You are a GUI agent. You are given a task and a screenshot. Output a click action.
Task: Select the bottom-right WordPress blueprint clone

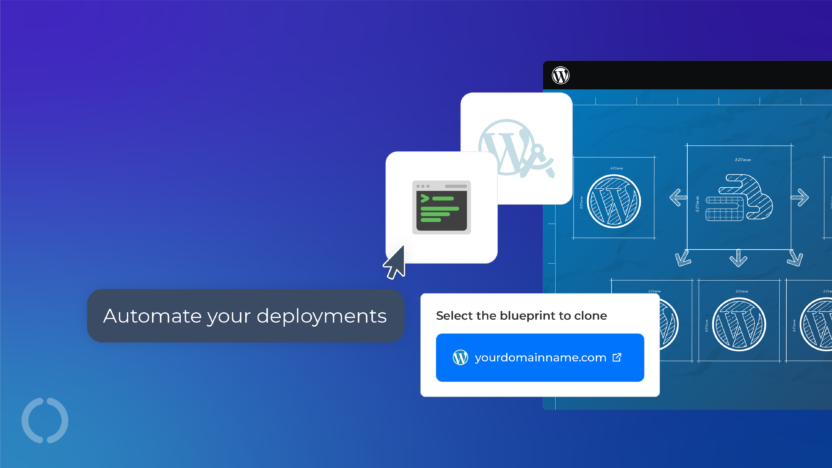[x=818, y=323]
